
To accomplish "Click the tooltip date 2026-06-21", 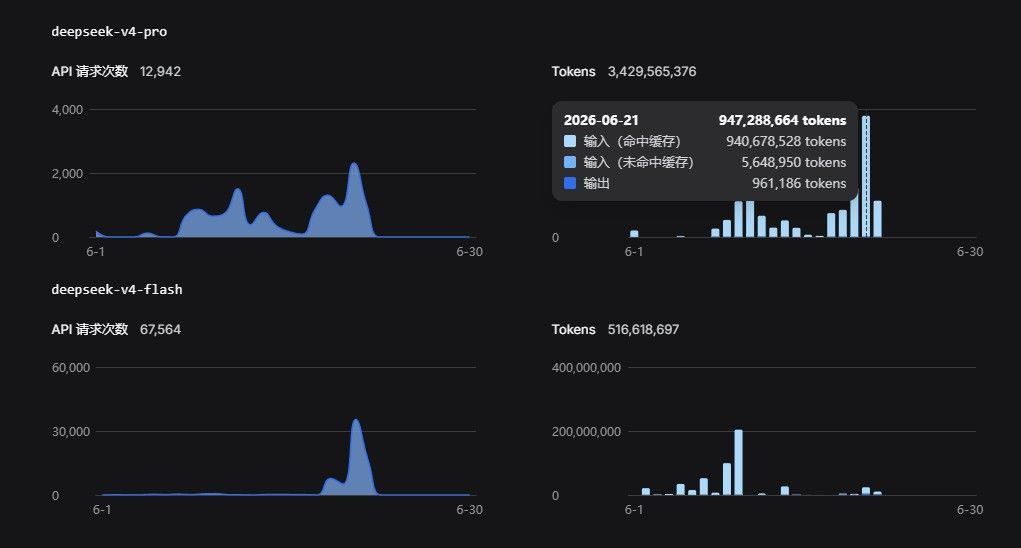I will [601, 120].
